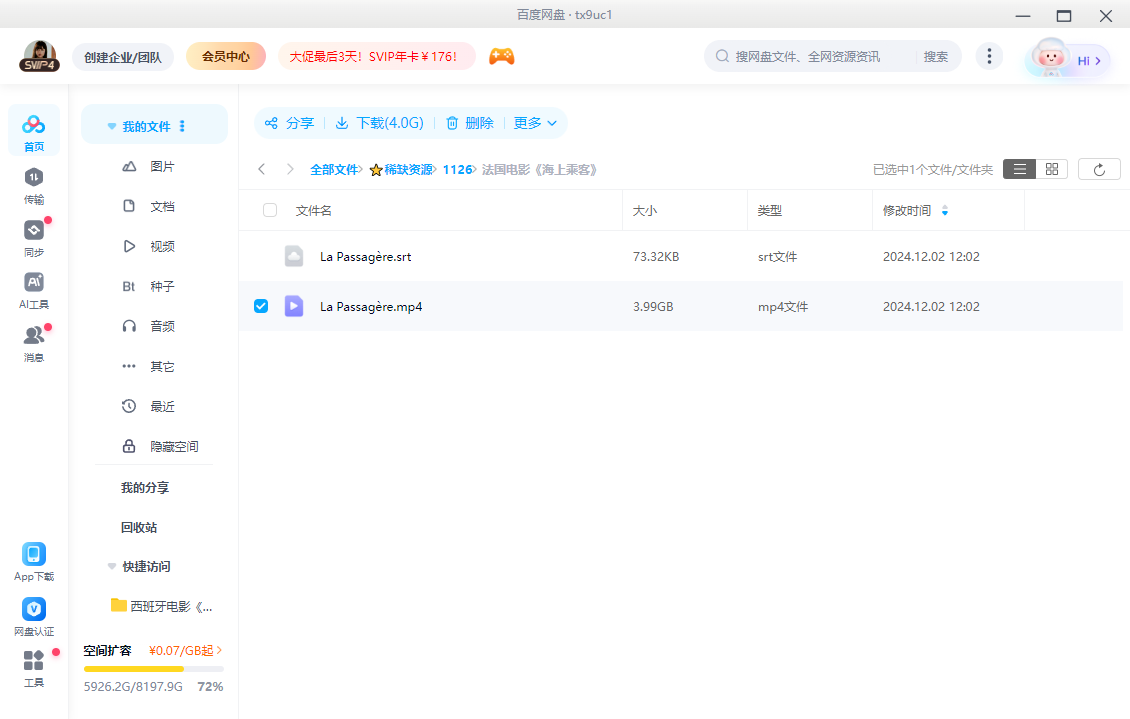Select 视频 category in left panel
Screen dimensions: 1130x719
click(161, 246)
